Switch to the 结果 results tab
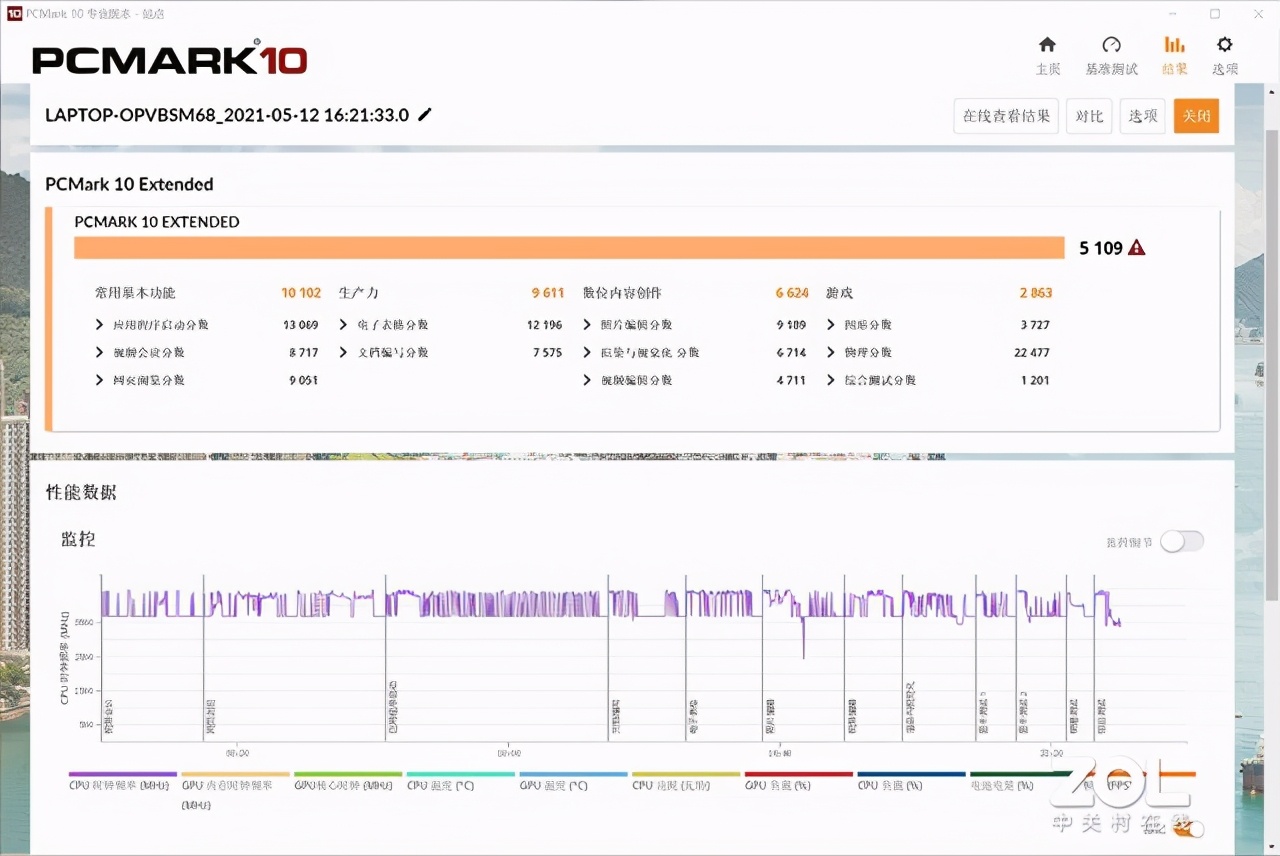Screen dimensions: 1280x856 pos(1174,56)
